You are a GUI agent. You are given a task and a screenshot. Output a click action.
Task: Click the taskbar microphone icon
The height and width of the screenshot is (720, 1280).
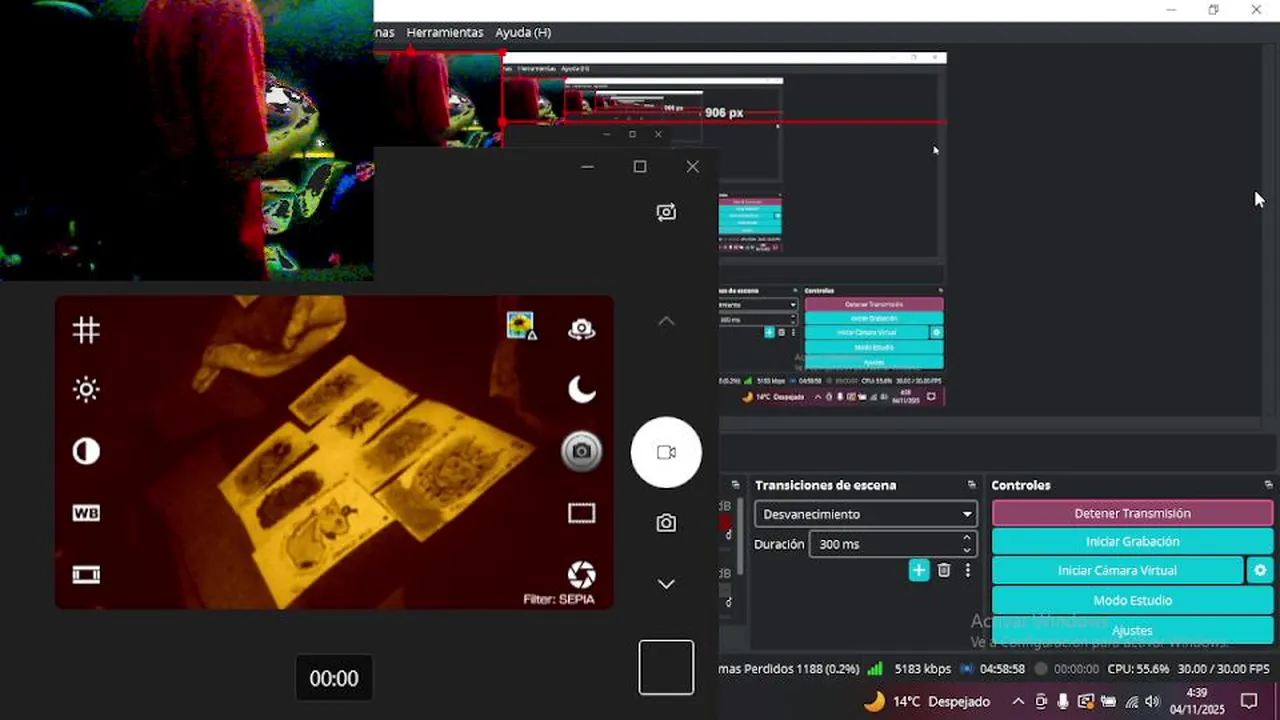(x=1062, y=701)
